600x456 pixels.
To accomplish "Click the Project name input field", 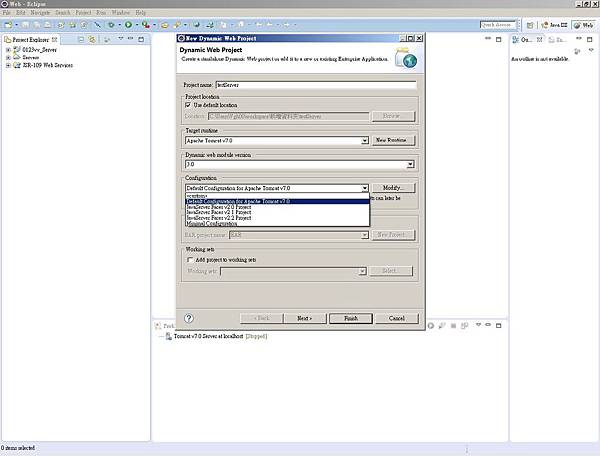I will [x=316, y=85].
